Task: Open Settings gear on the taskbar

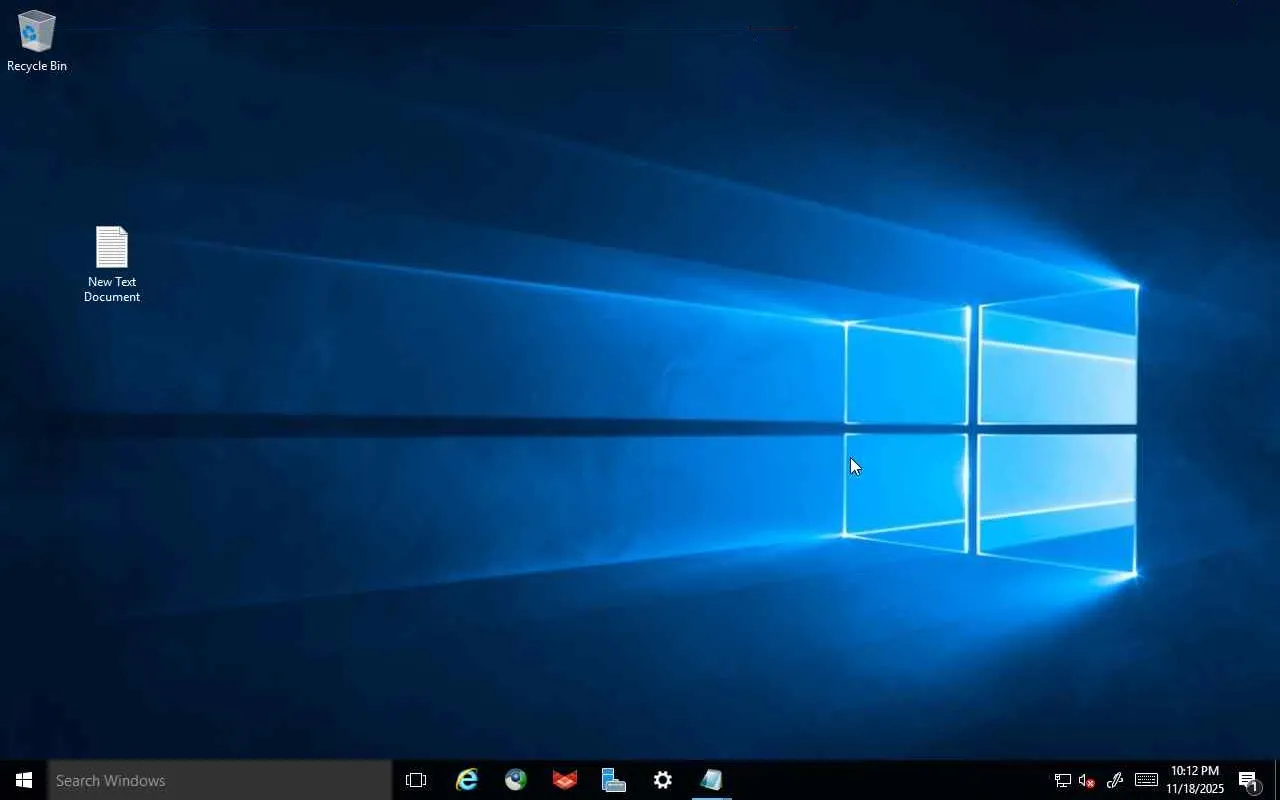Action: click(662, 780)
